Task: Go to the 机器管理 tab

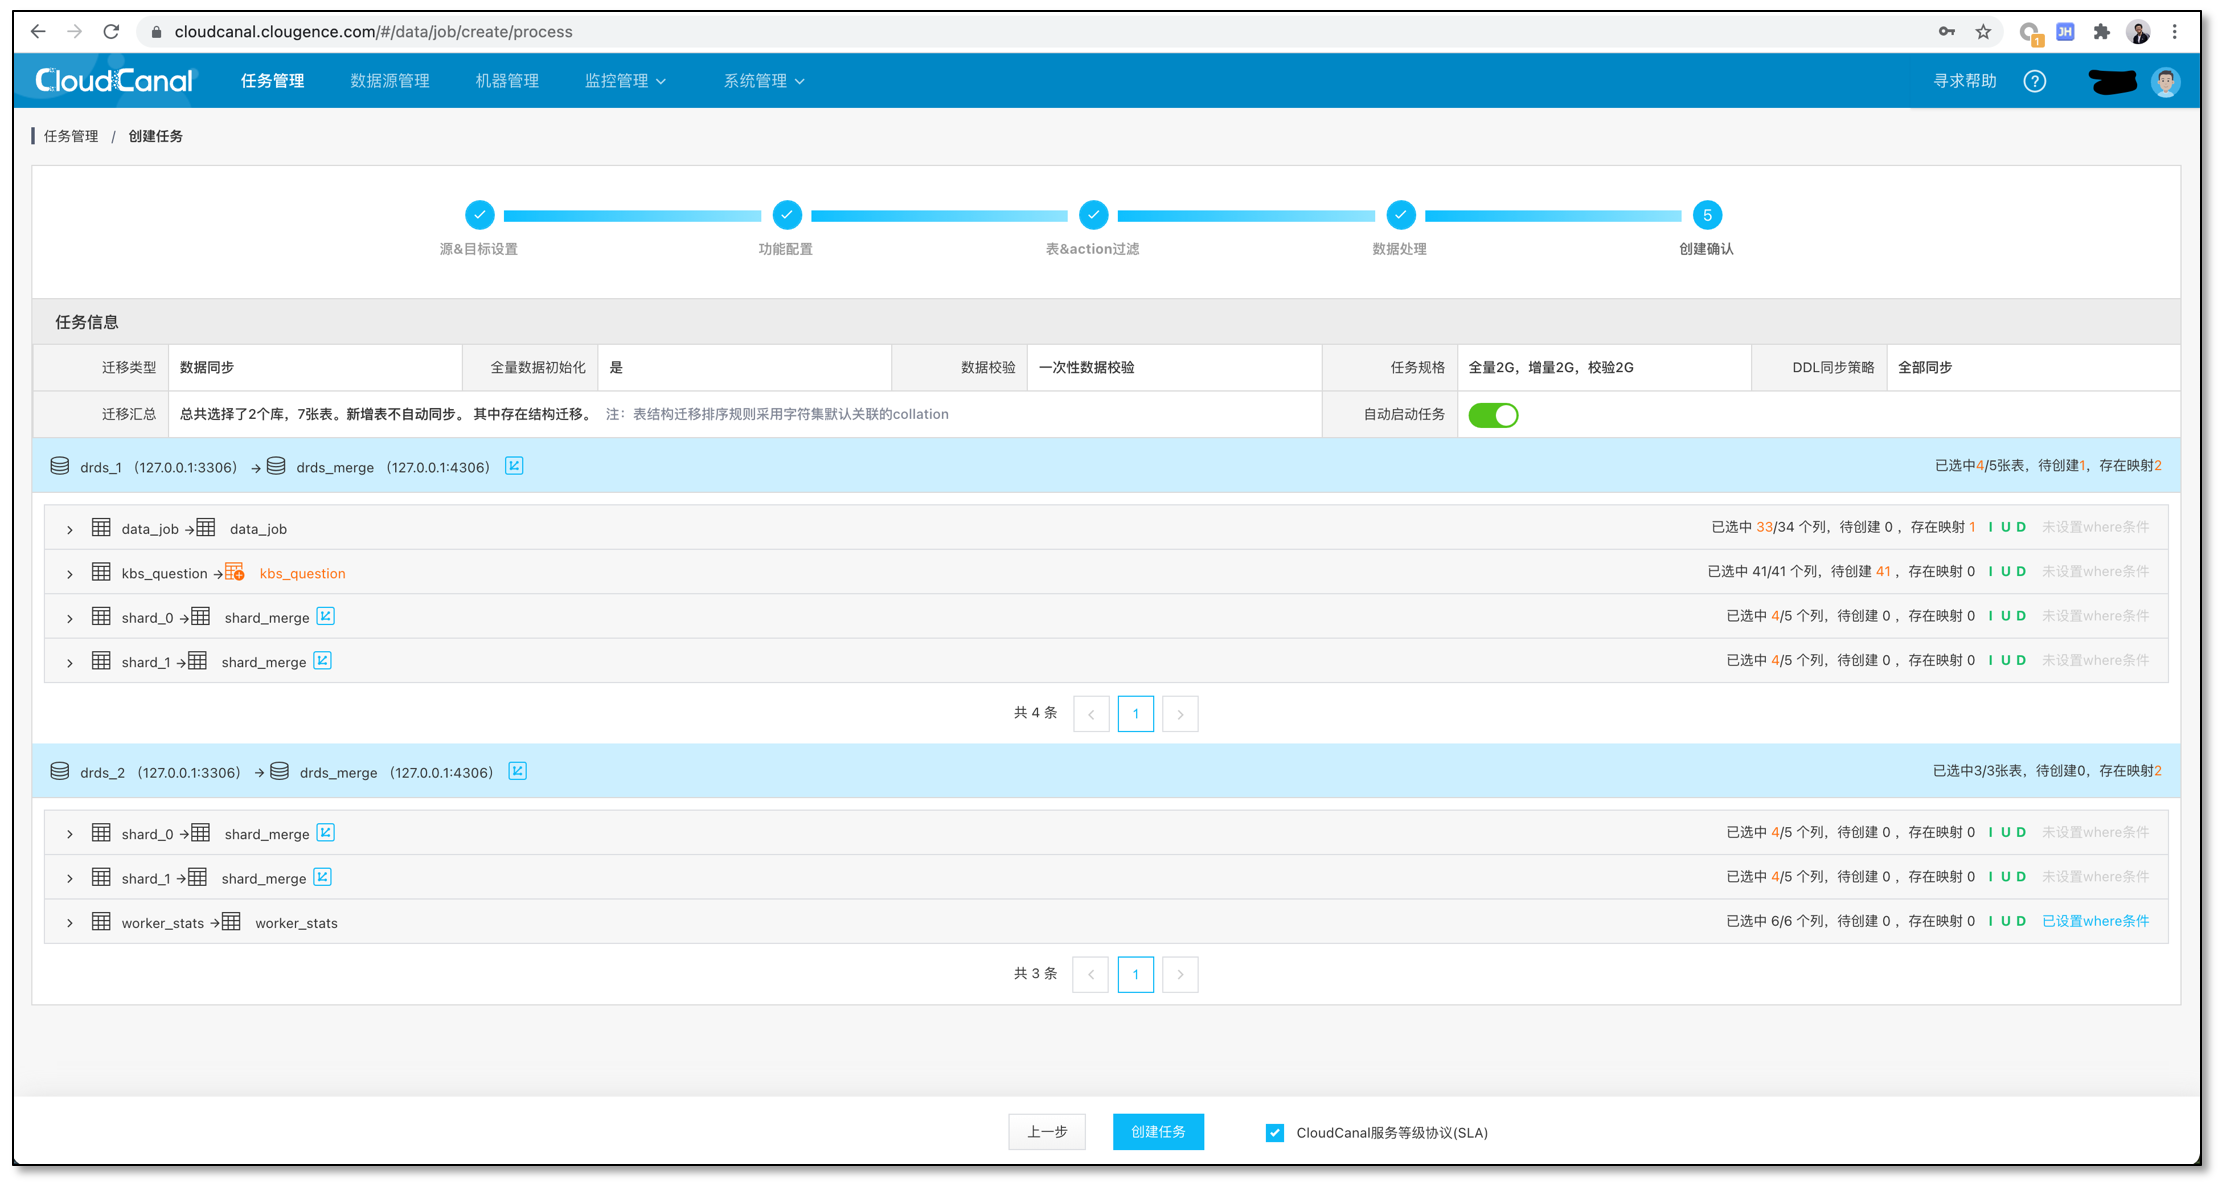Action: (507, 81)
